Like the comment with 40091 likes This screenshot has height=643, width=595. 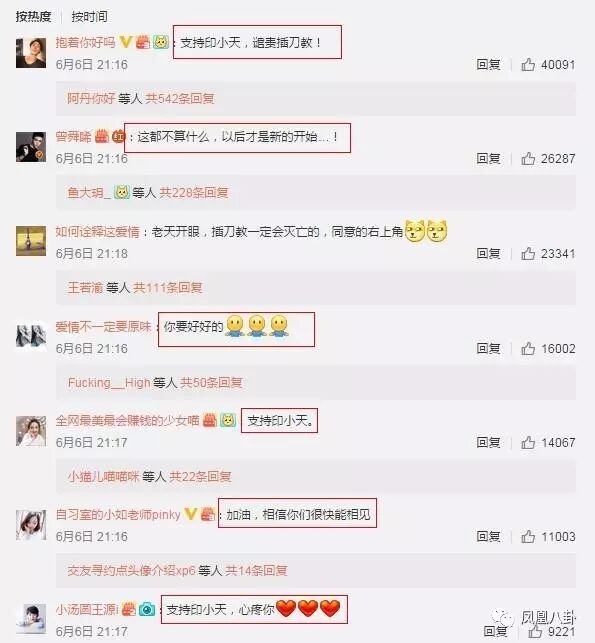(x=528, y=64)
